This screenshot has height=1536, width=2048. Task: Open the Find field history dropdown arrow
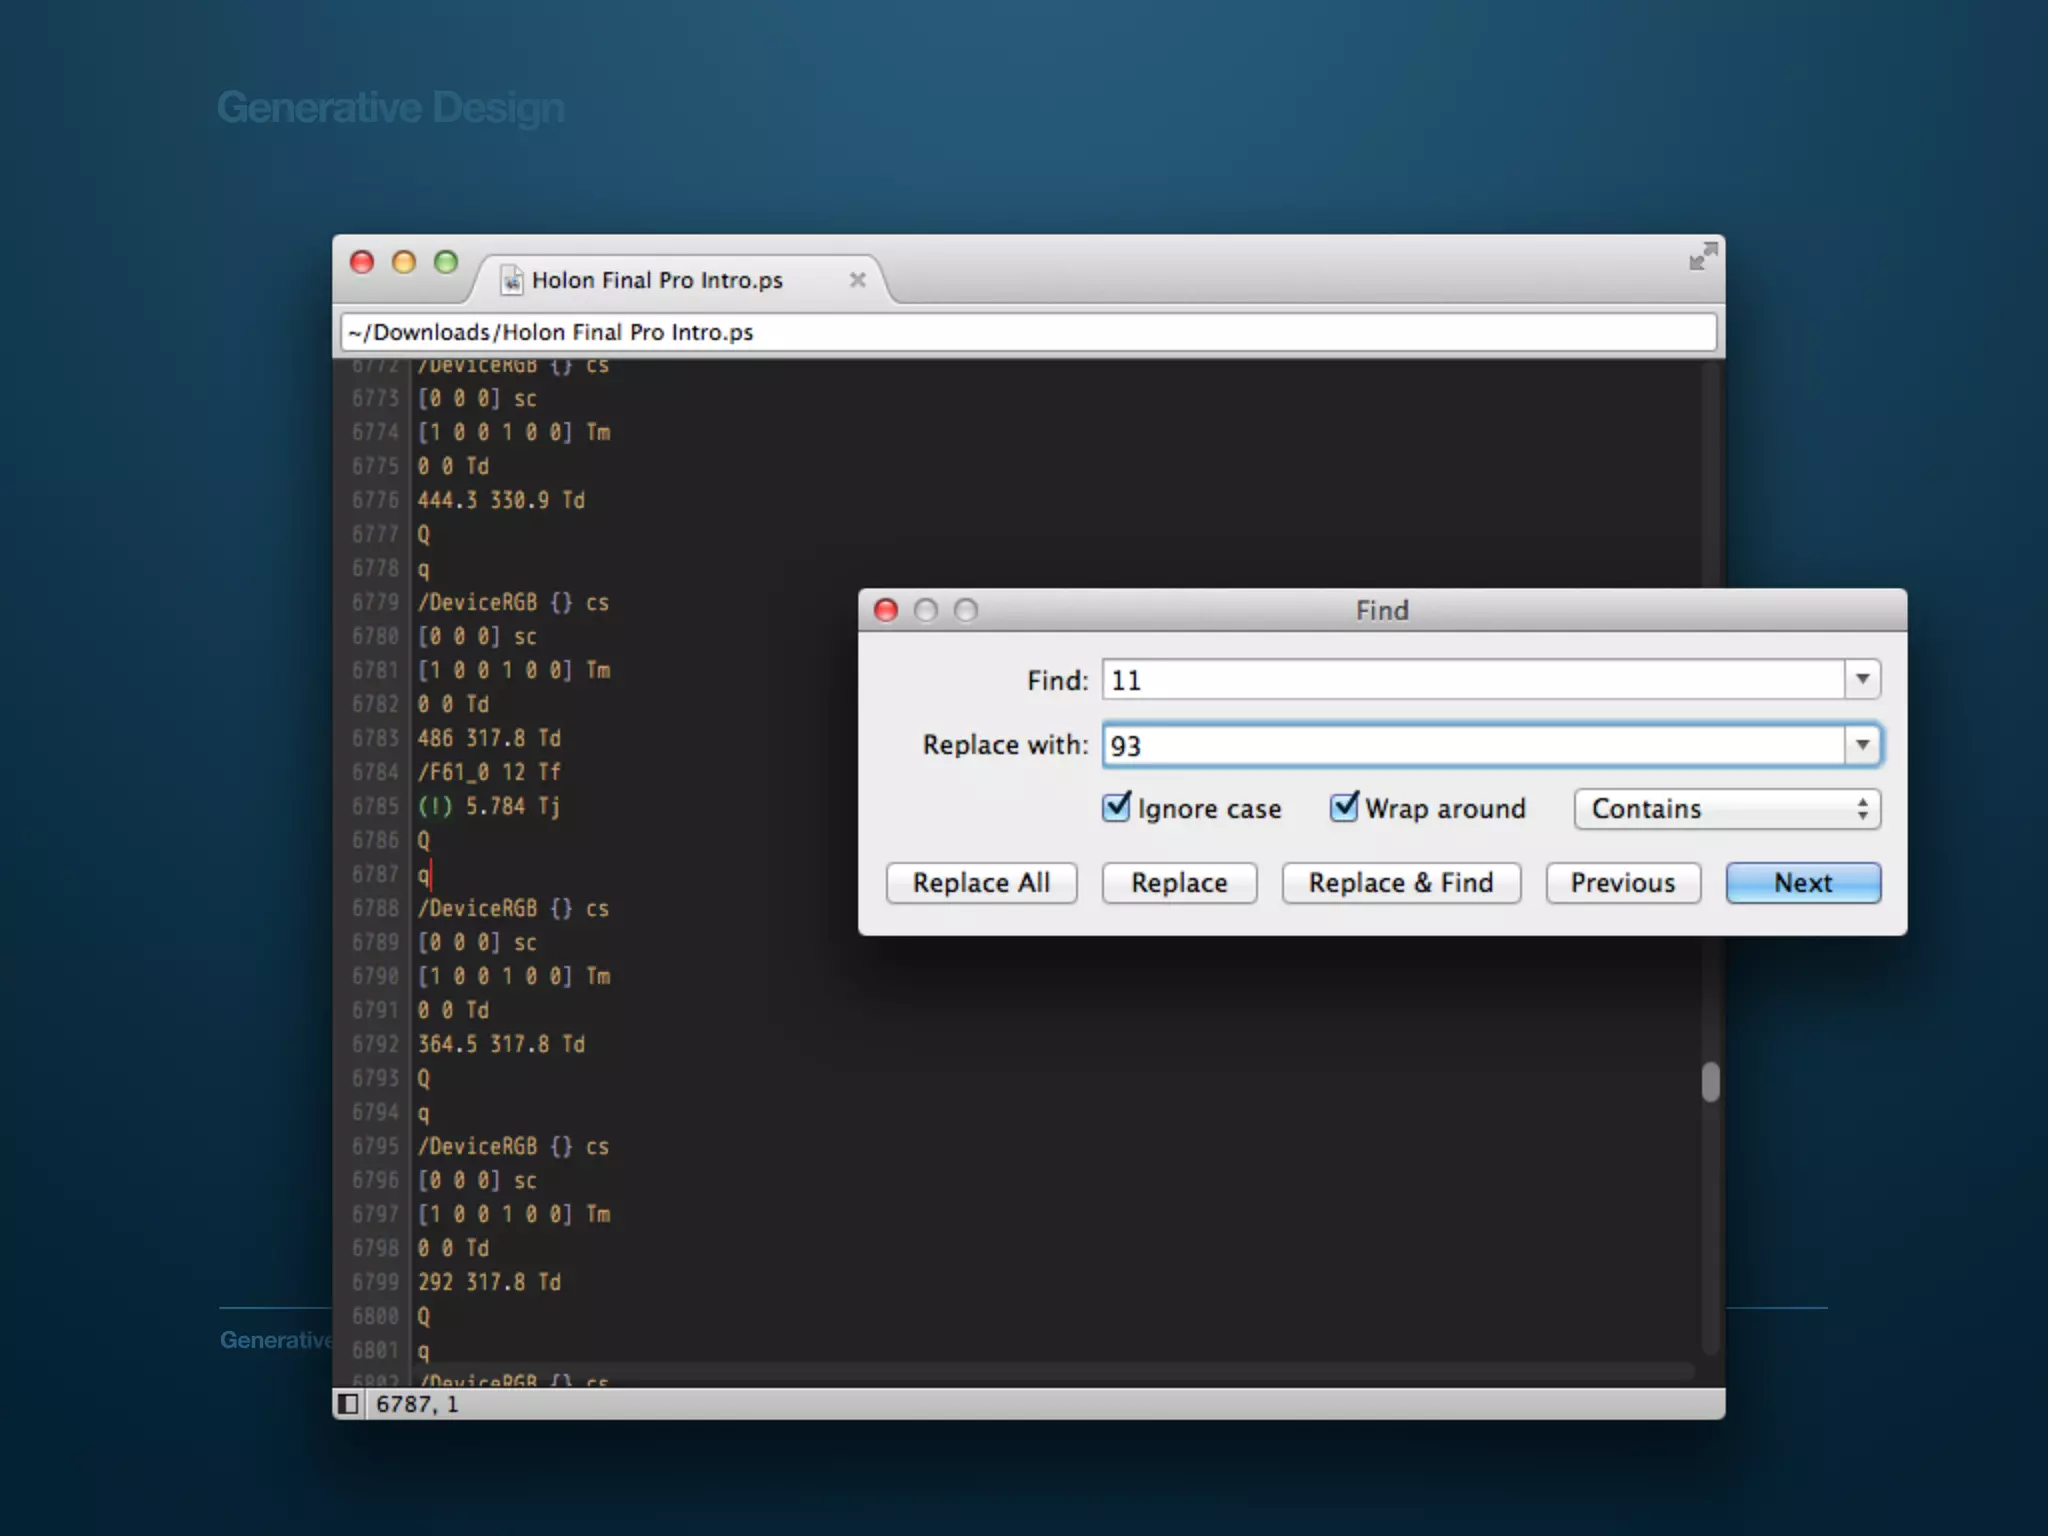[x=1862, y=680]
